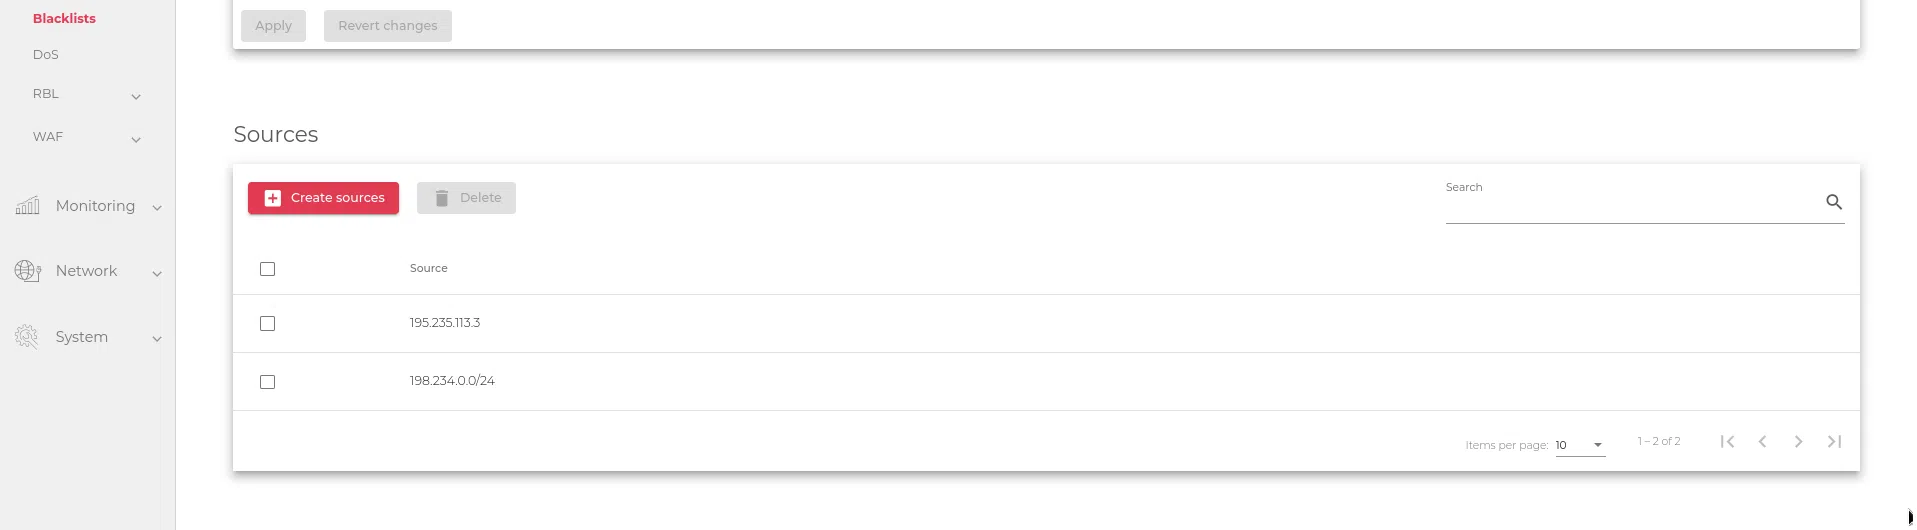The image size is (1917, 530).
Task: Click the System gear icon
Action: [27, 337]
